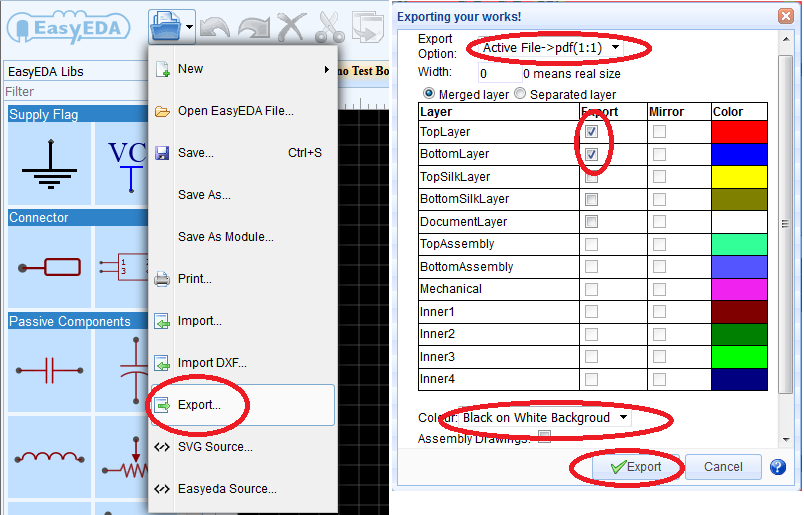
Task: Expand the file menu arrow beside folder icon
Action: pos(190,26)
